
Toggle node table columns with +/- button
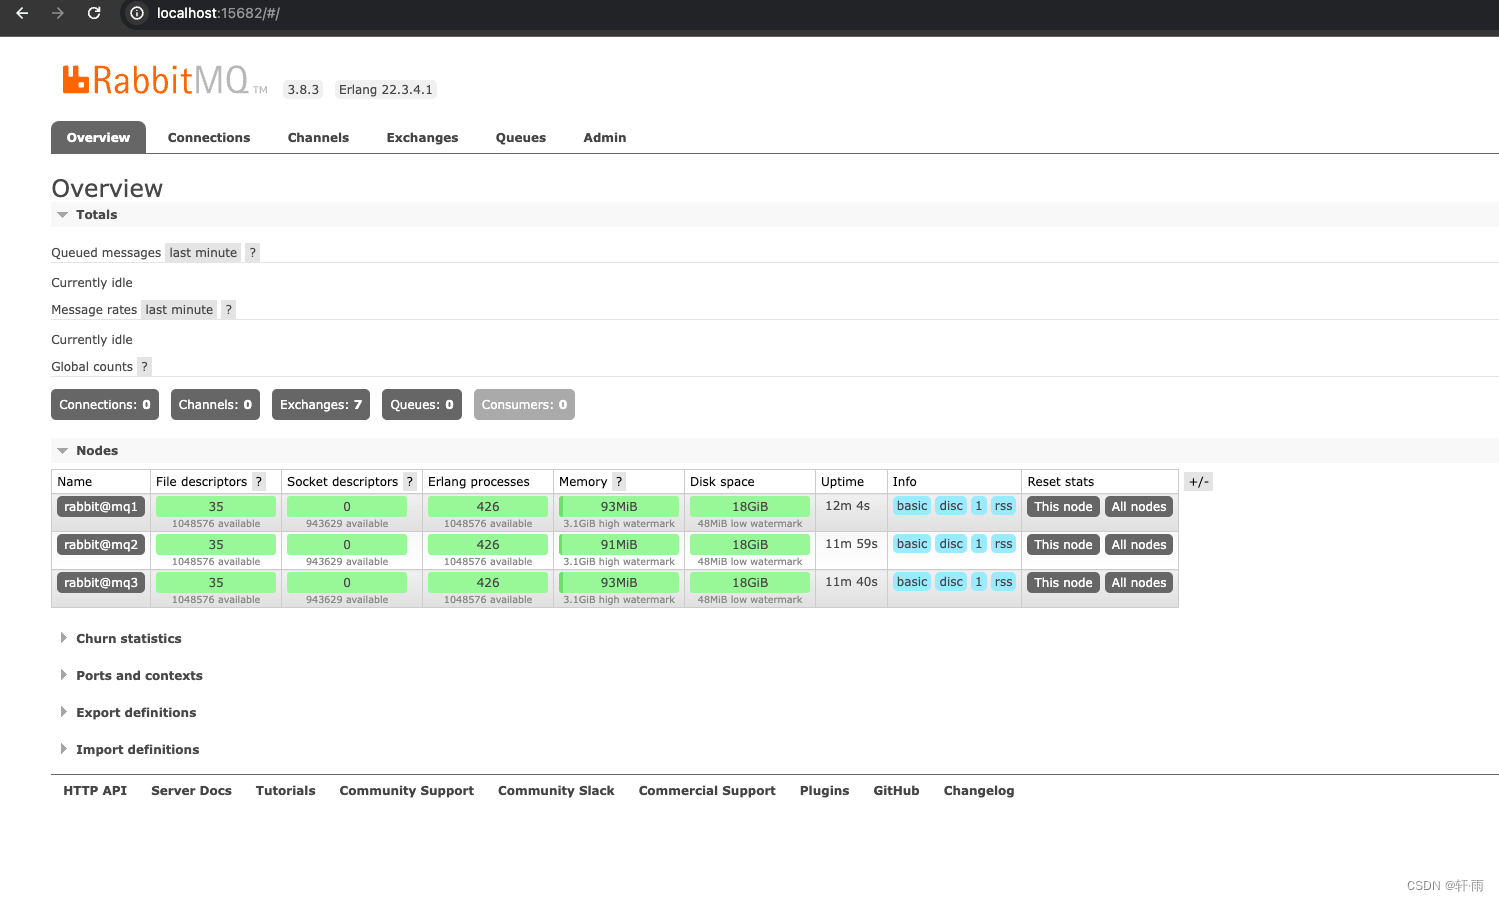[x=1199, y=482]
